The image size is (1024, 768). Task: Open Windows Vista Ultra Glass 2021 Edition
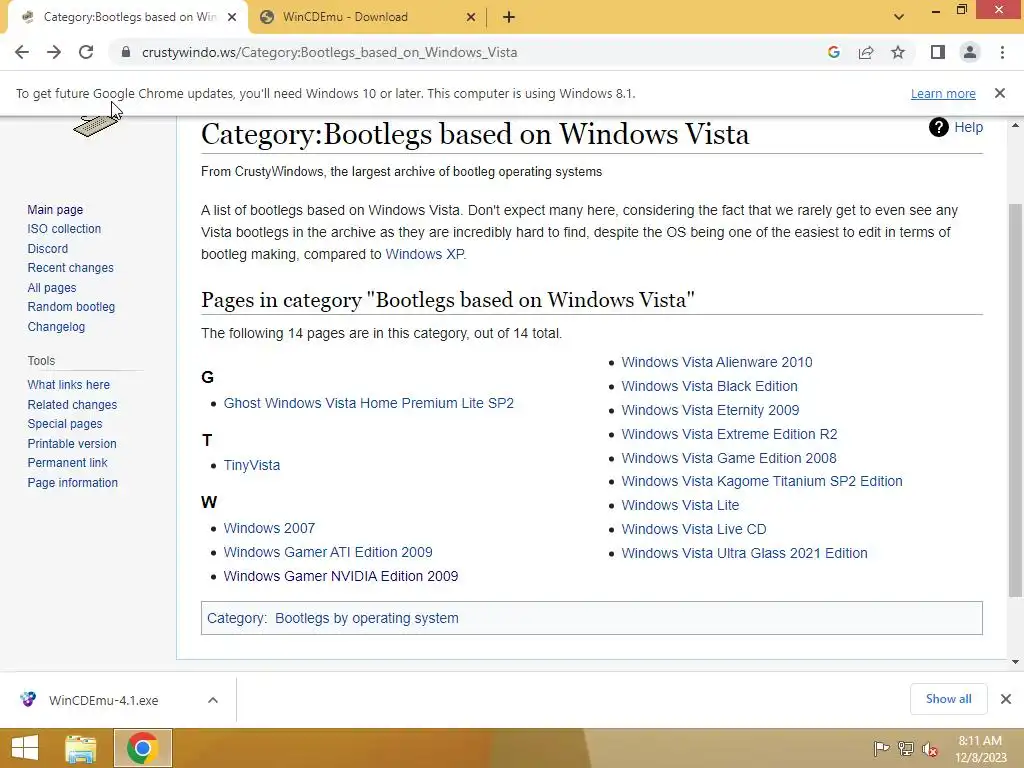[x=744, y=553]
